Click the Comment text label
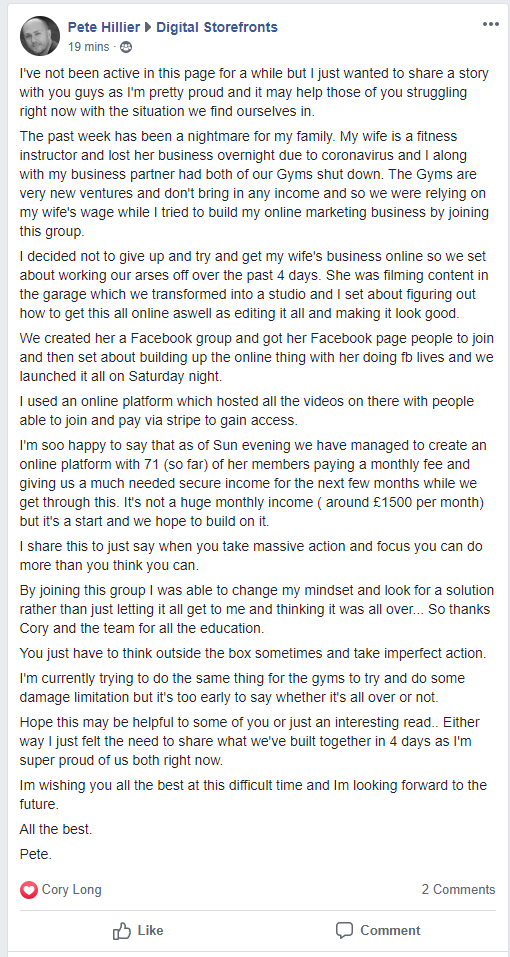 click(x=390, y=931)
